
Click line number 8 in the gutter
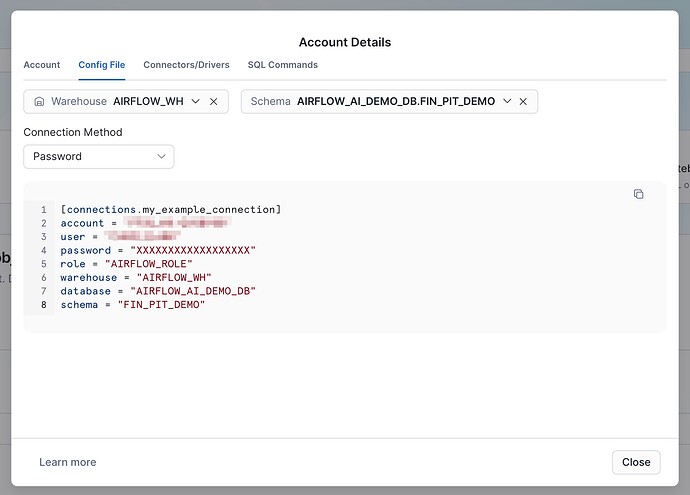point(44,304)
